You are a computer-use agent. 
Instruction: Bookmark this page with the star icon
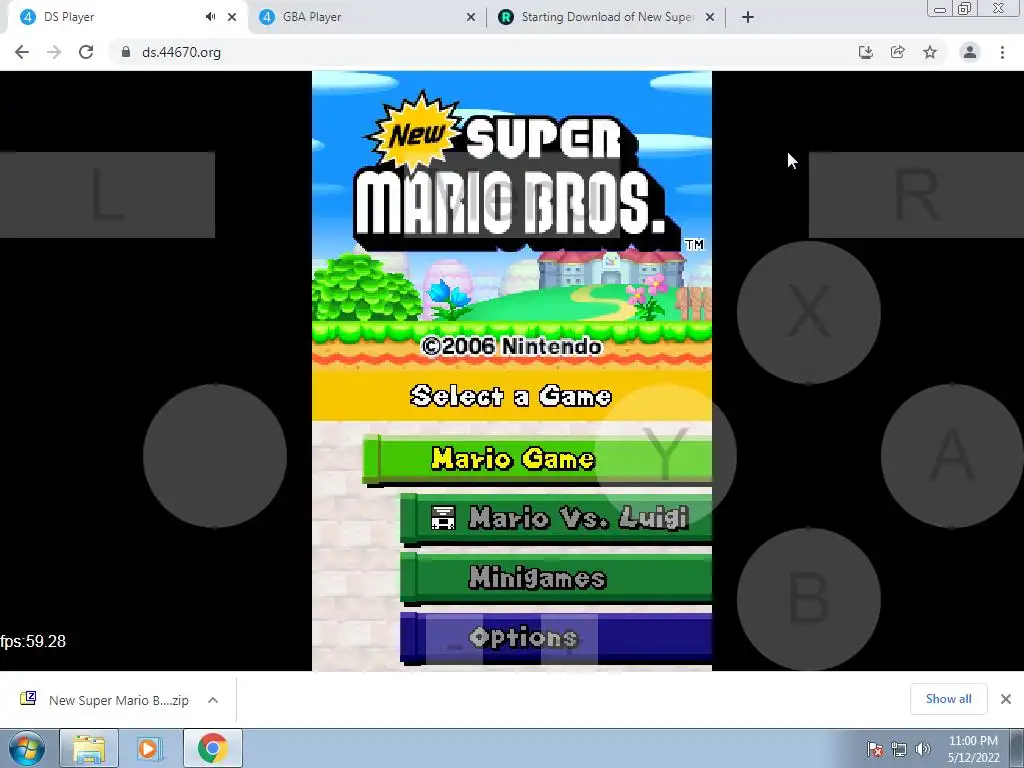click(x=930, y=52)
